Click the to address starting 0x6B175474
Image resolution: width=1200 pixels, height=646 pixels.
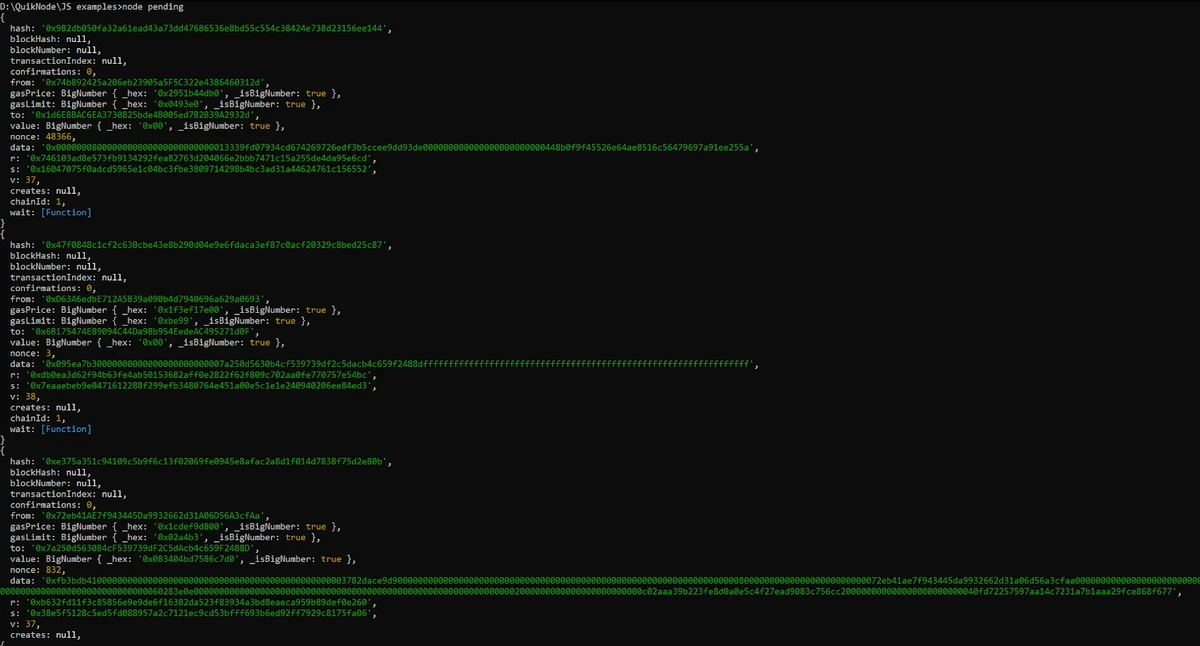pyautogui.click(x=143, y=332)
